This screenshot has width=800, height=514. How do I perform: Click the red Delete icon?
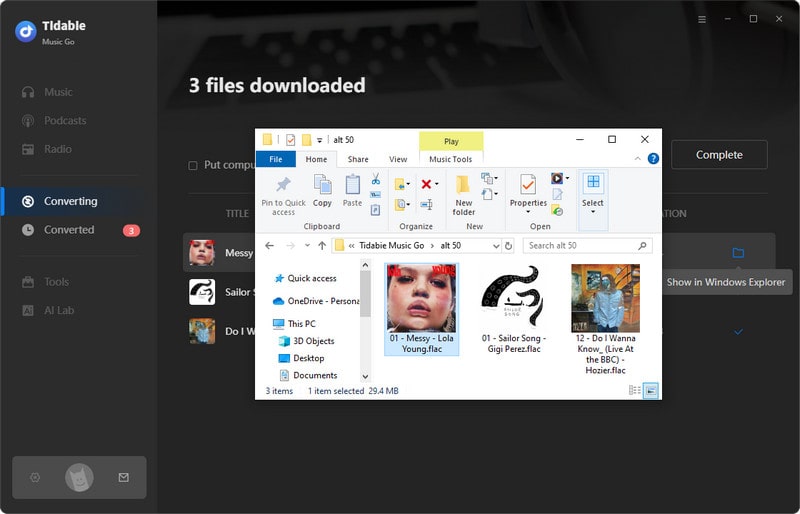click(427, 184)
